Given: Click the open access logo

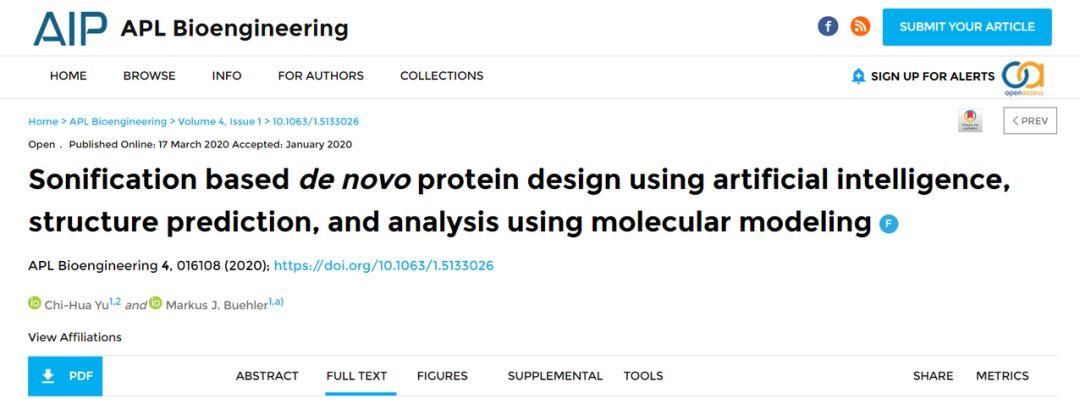Looking at the screenshot, I should click(x=1023, y=78).
